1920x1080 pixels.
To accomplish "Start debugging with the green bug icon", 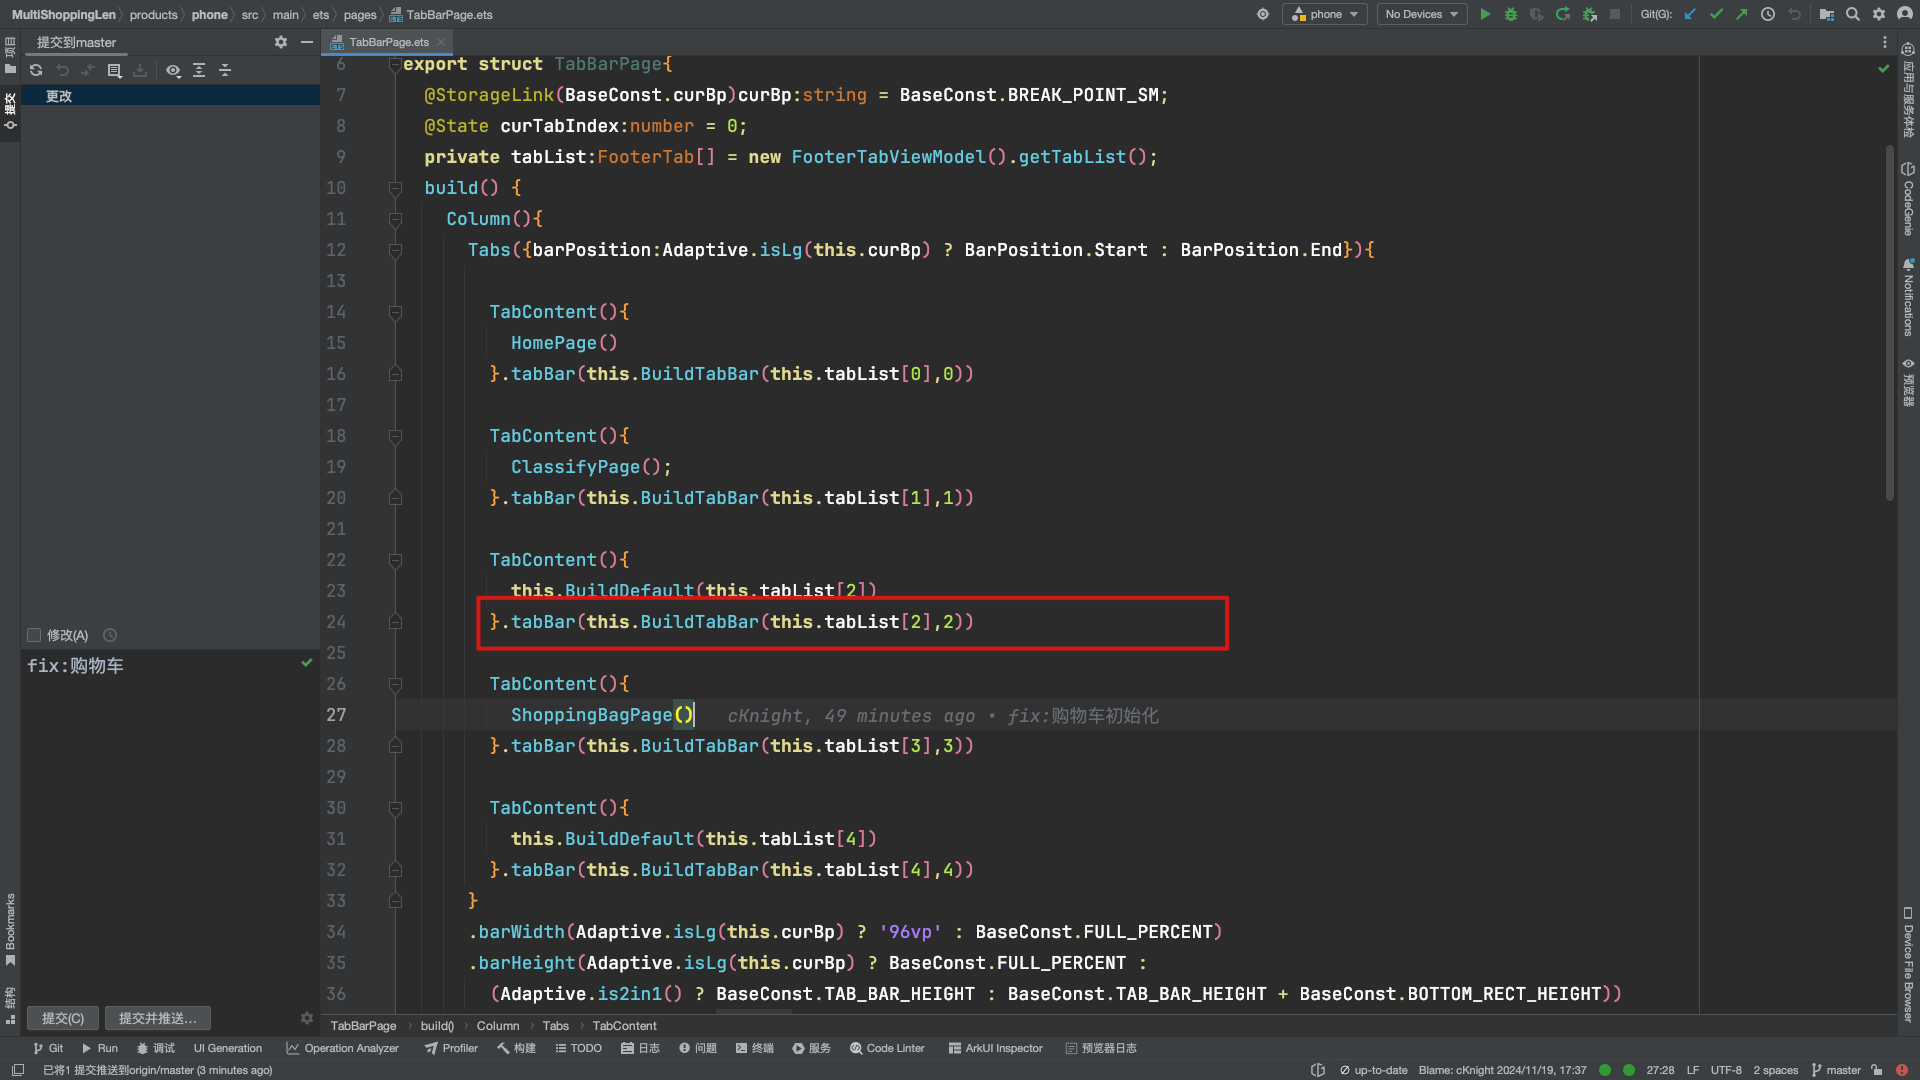I will pos(1511,14).
